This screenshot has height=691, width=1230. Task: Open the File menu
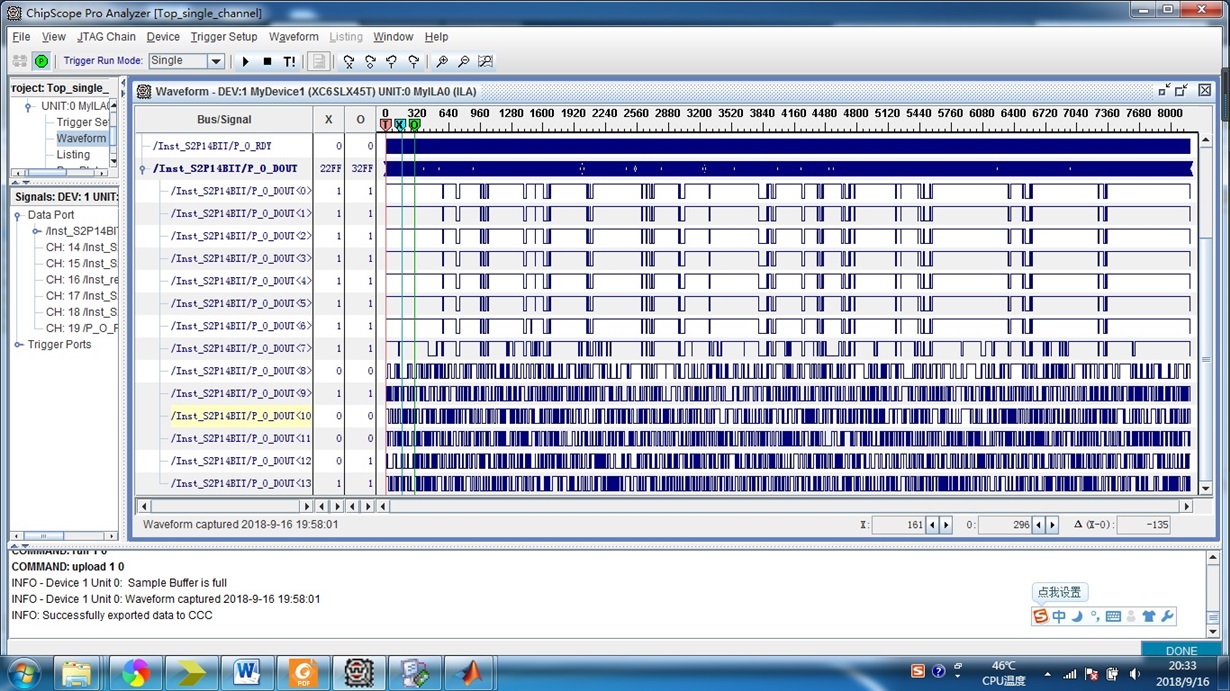click(x=21, y=37)
